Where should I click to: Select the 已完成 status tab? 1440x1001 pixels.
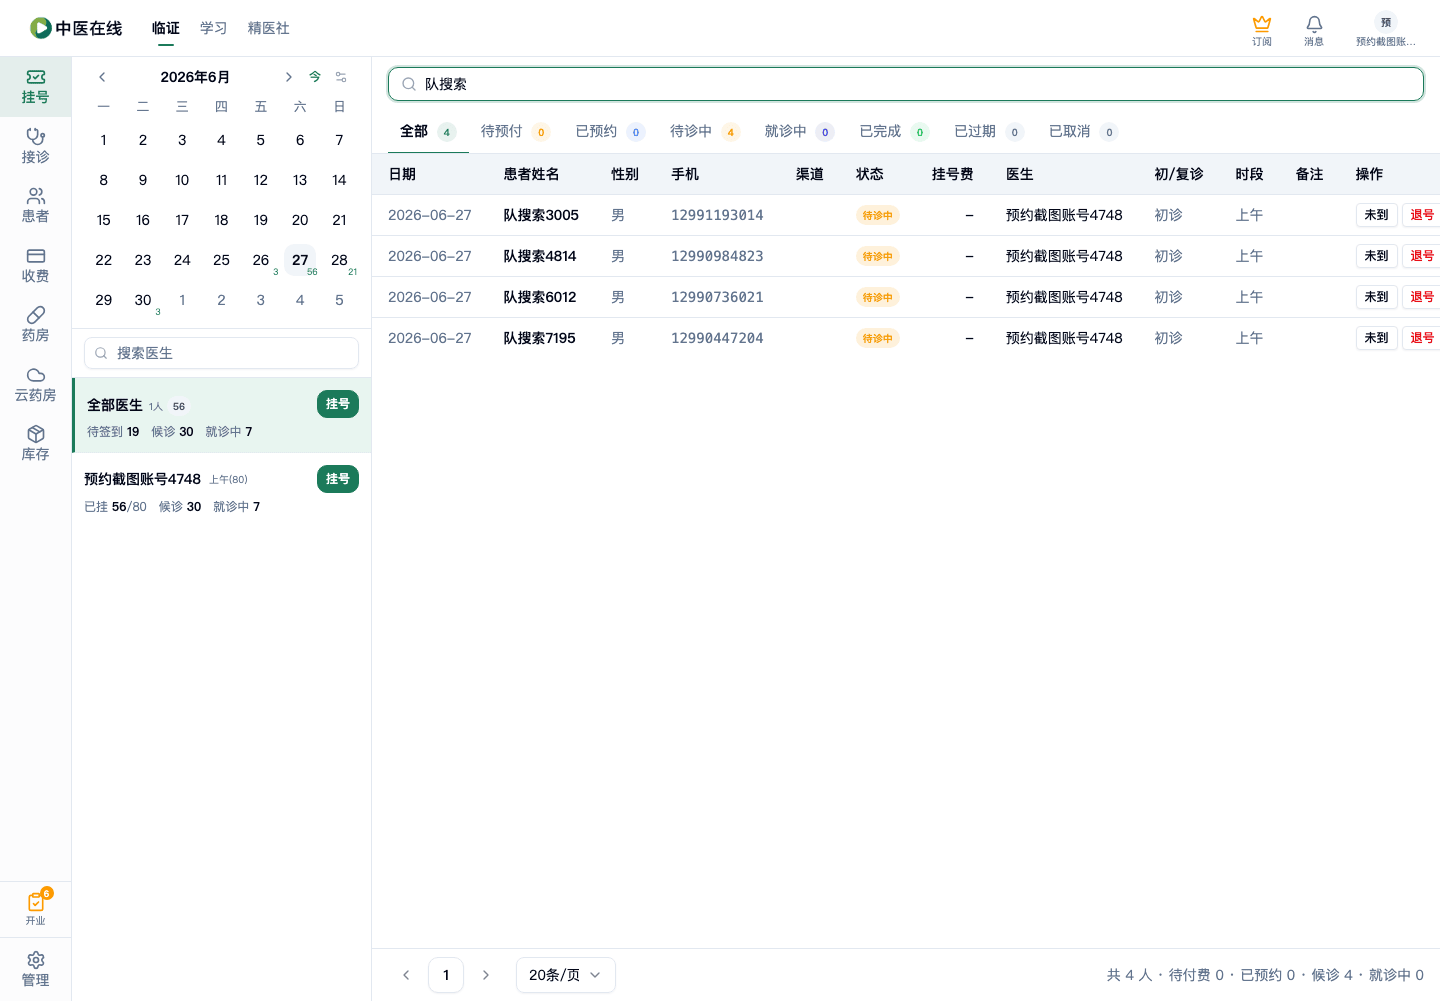pos(894,132)
